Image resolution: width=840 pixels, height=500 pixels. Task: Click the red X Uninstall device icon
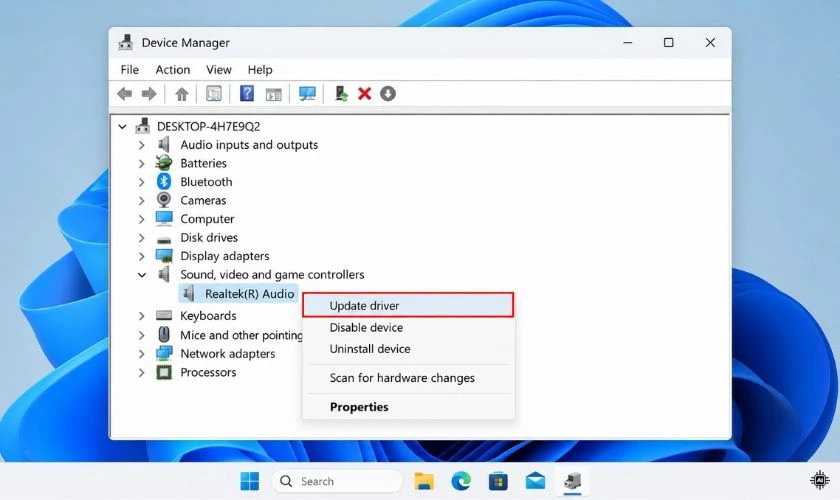365,94
